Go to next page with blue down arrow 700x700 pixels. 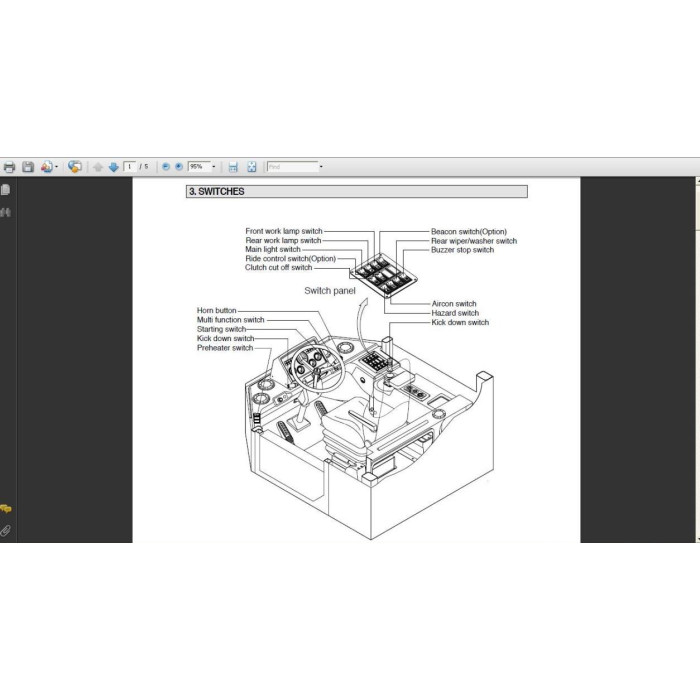coord(113,167)
